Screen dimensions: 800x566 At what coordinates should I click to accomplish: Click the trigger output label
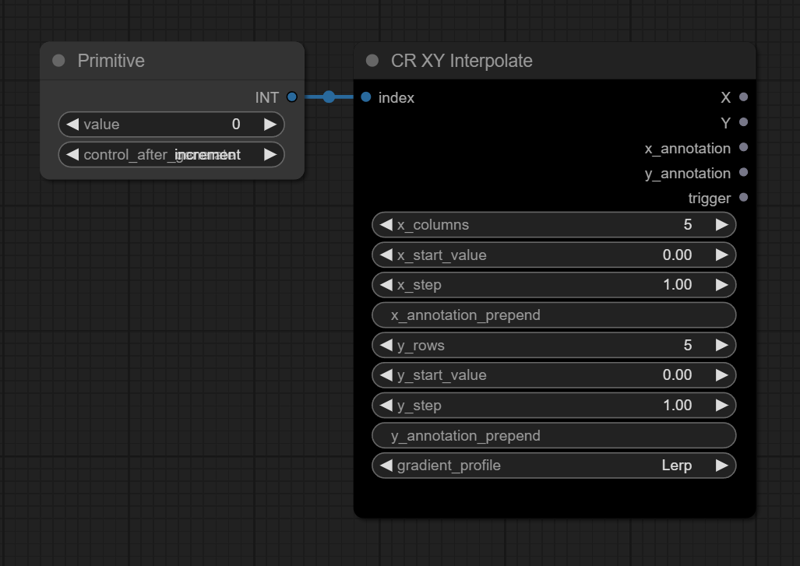coord(709,198)
